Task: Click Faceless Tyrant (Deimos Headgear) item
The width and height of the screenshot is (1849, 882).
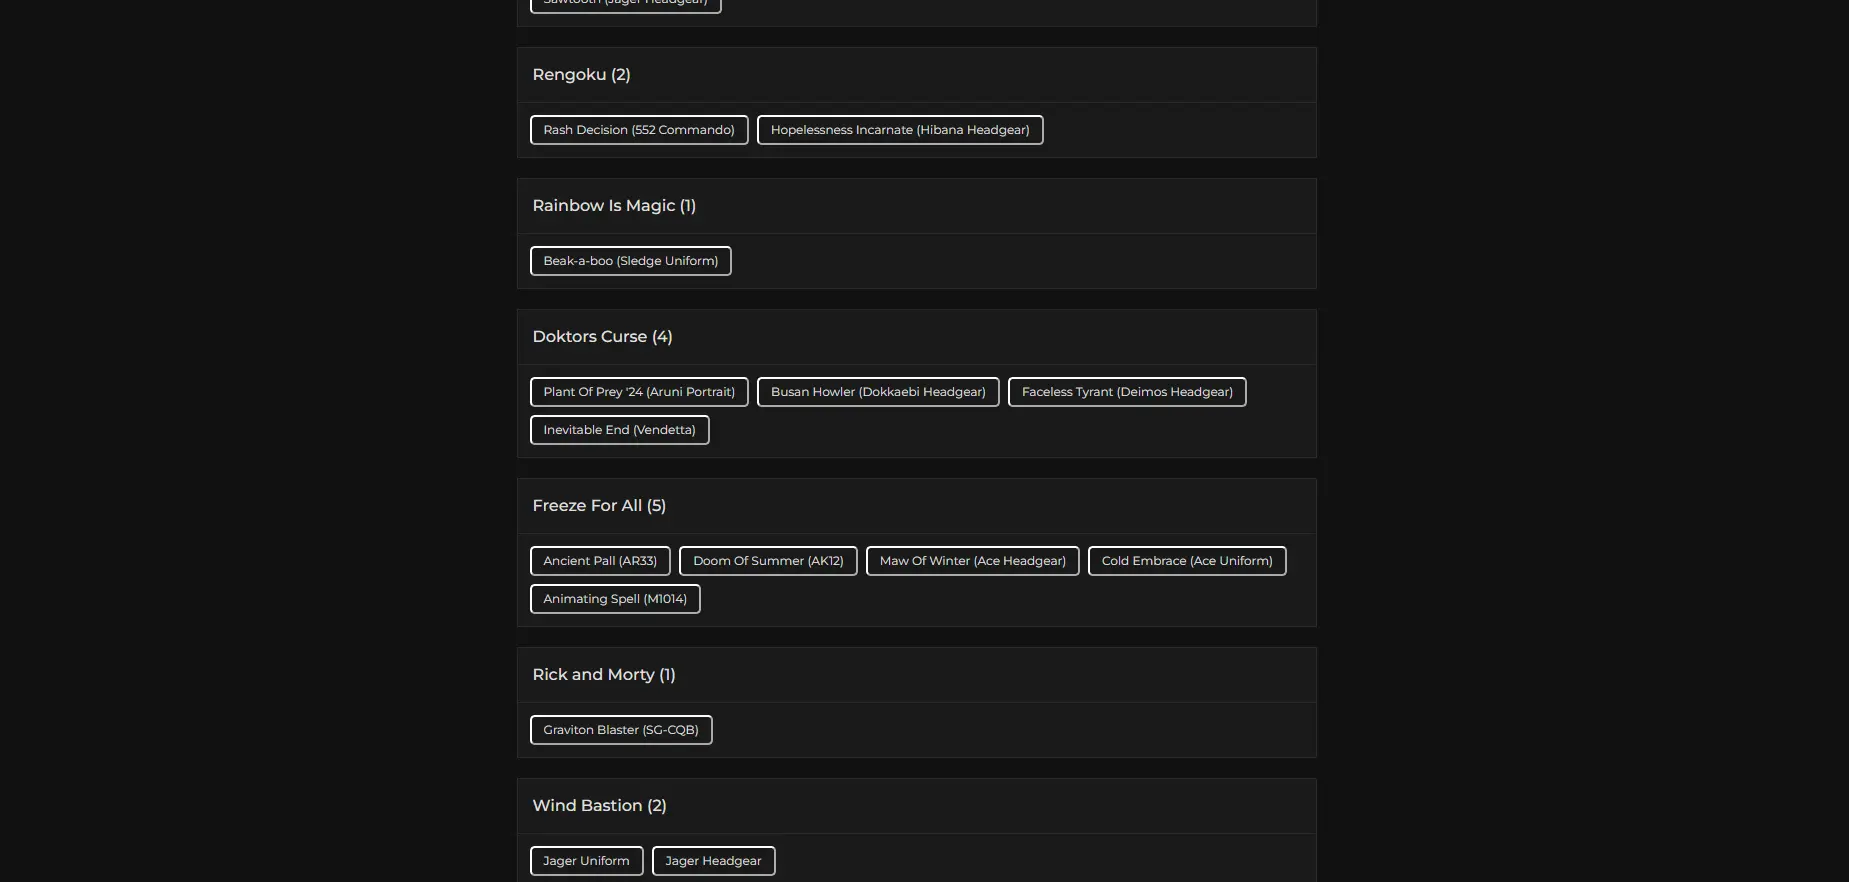Action: point(1127,392)
